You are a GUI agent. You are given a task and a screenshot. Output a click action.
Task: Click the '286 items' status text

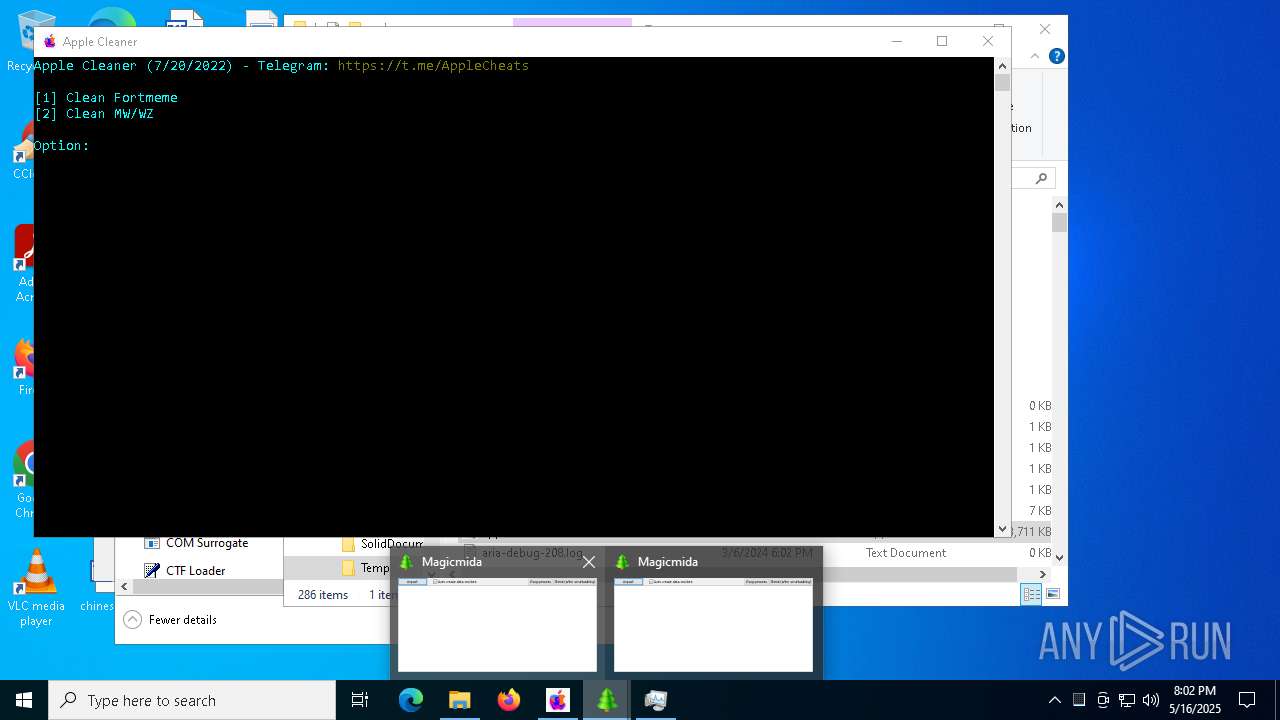click(x=323, y=595)
